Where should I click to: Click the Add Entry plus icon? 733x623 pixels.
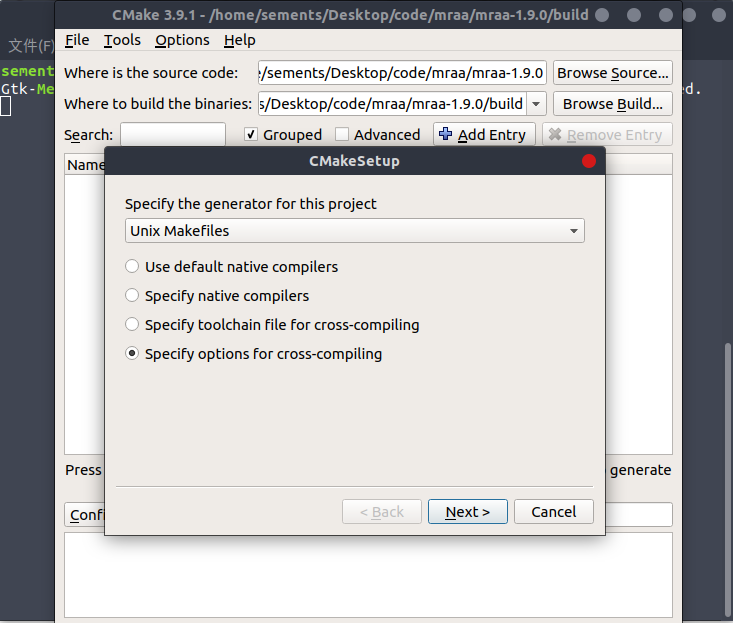click(x=446, y=134)
